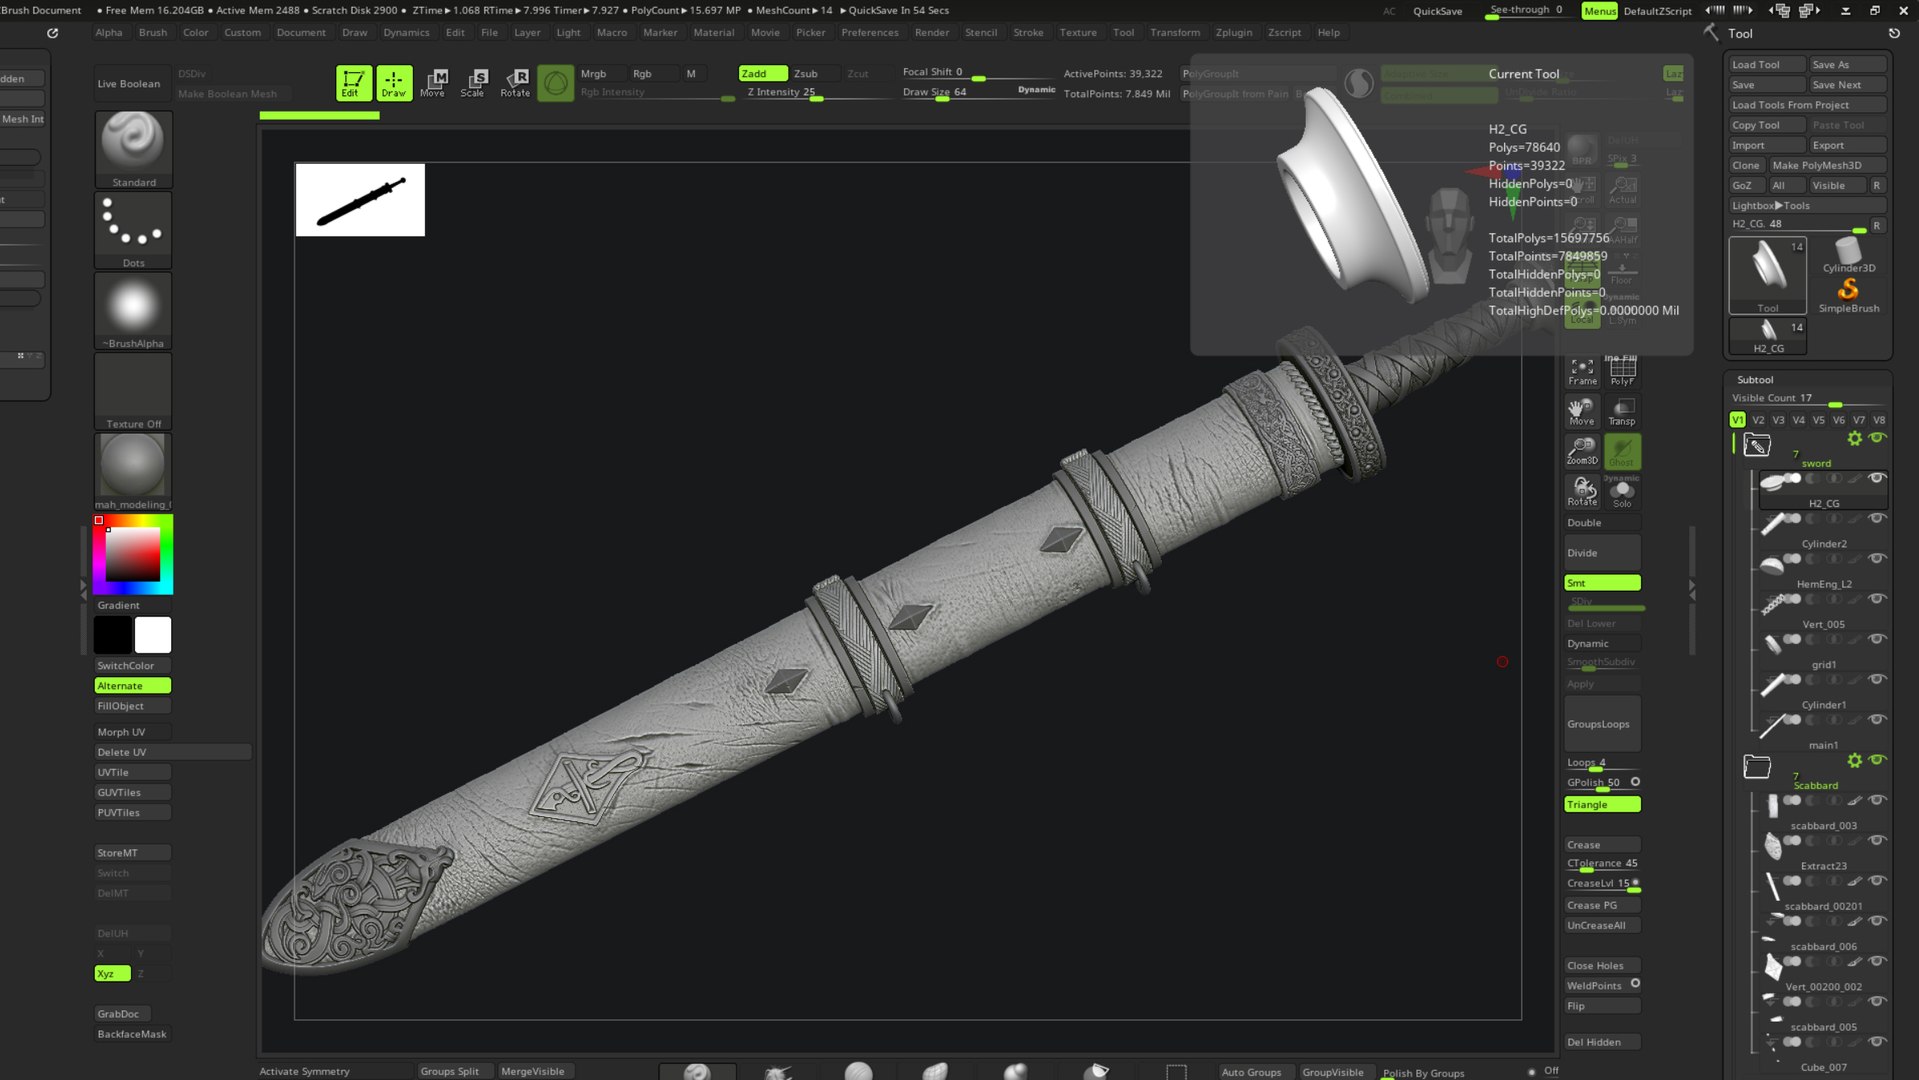Open the material sphere picker
The image size is (1919, 1080).
(133, 471)
